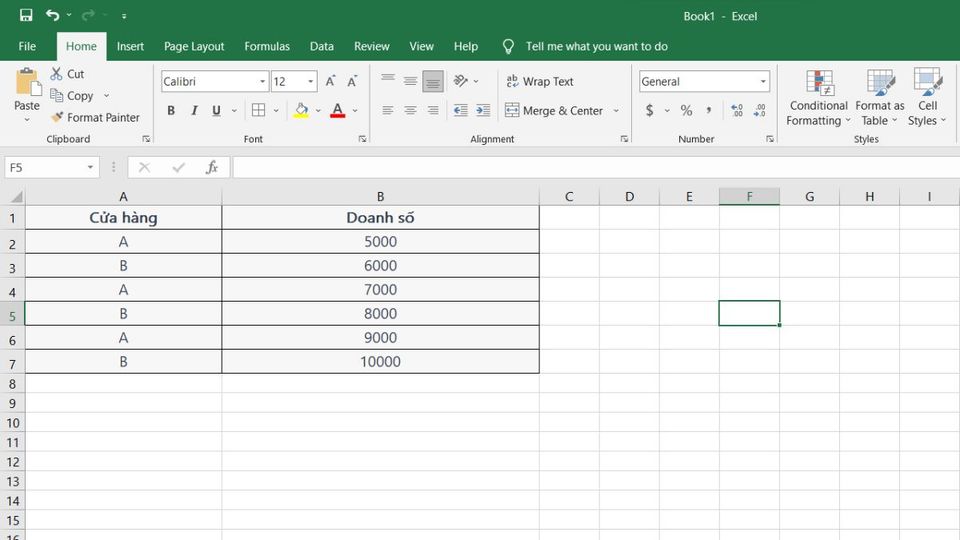Toggle Underline formatting
960x540 pixels.
(216, 111)
